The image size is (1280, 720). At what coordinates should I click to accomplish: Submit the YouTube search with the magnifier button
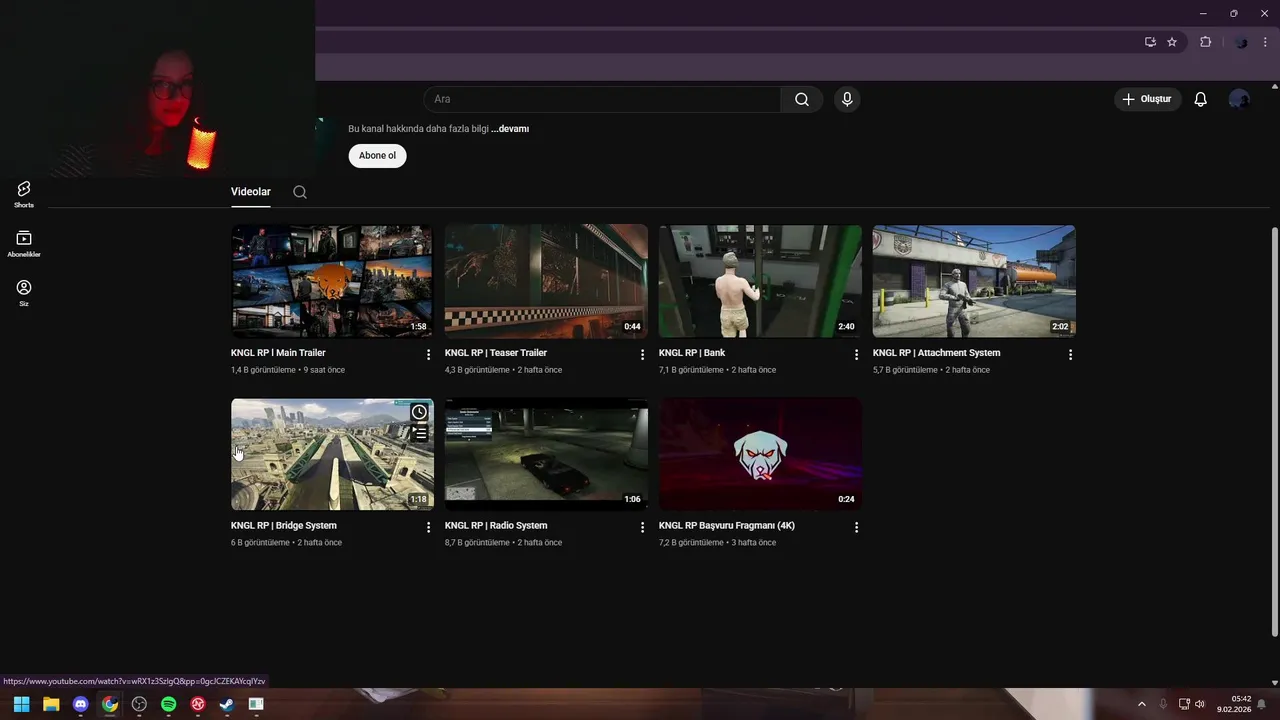coord(801,99)
